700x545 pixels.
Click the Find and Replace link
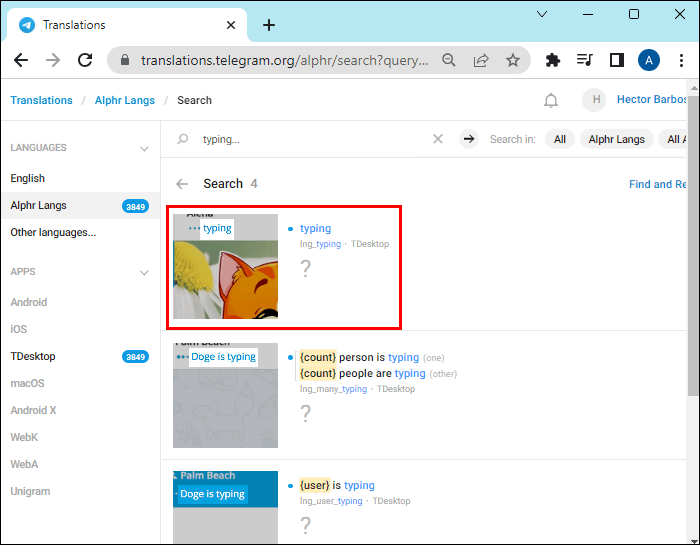(657, 184)
